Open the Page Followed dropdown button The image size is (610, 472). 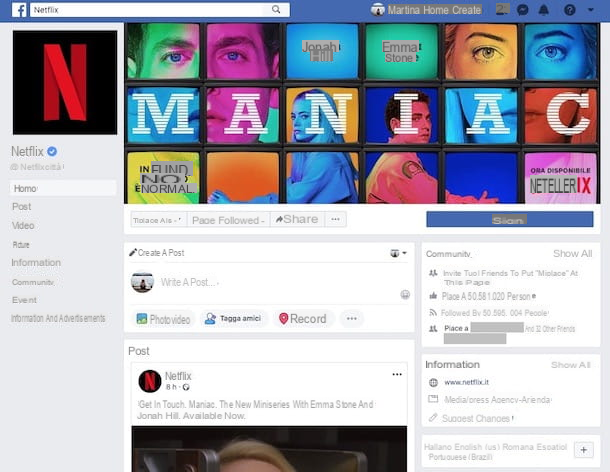click(229, 220)
